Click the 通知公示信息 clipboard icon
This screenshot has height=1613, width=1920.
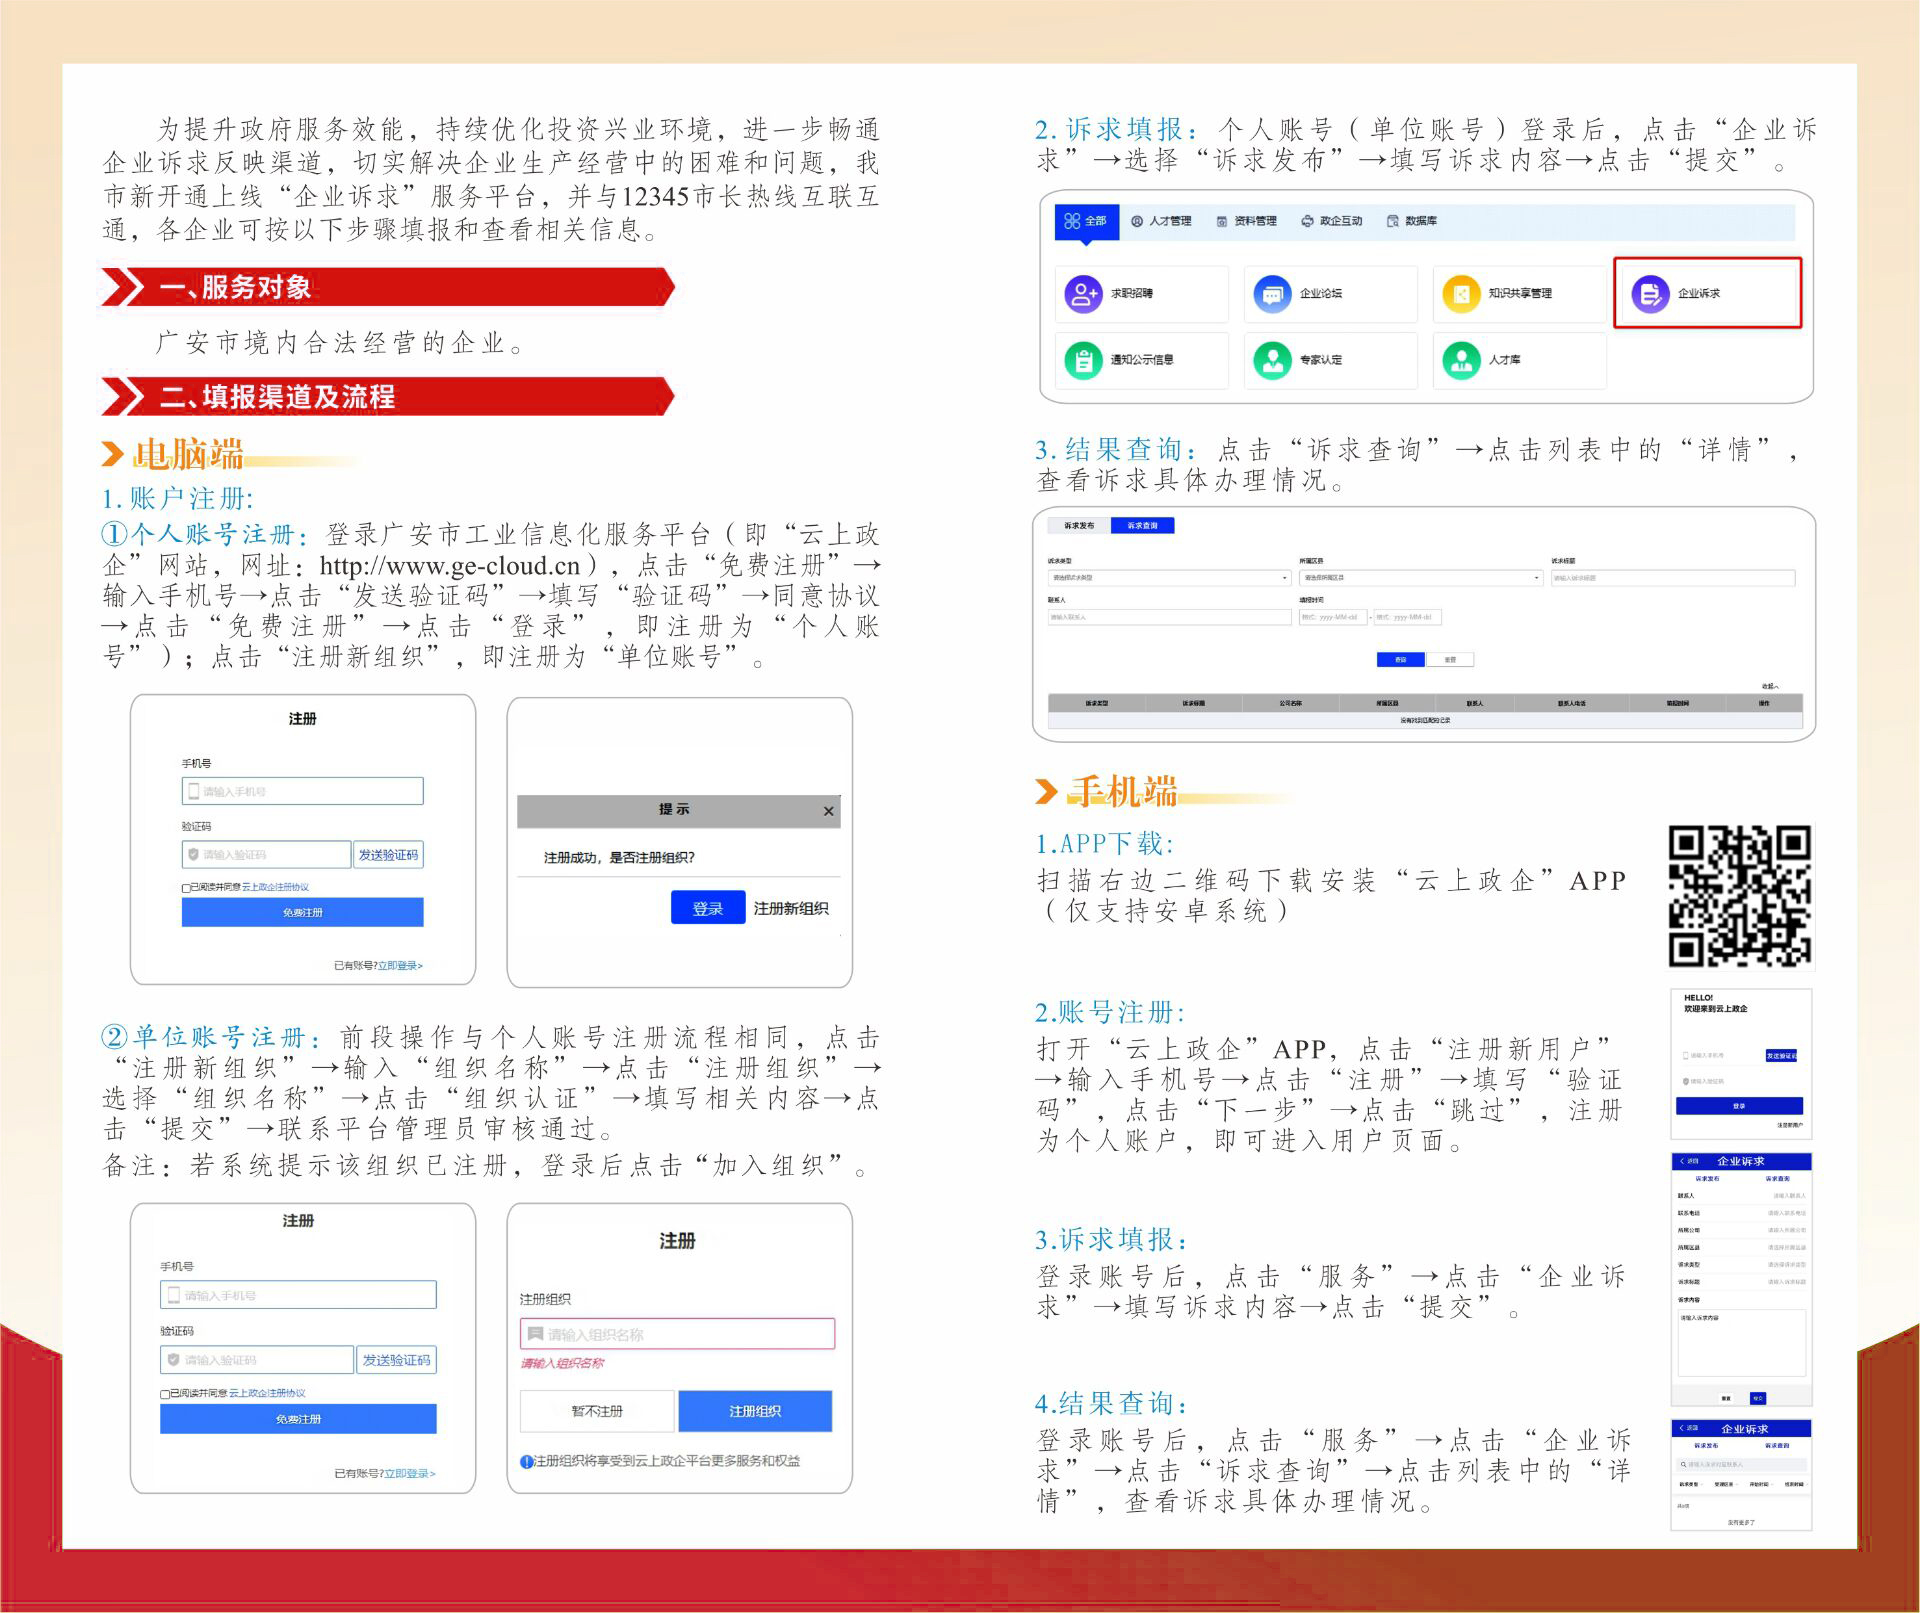(x=1083, y=360)
